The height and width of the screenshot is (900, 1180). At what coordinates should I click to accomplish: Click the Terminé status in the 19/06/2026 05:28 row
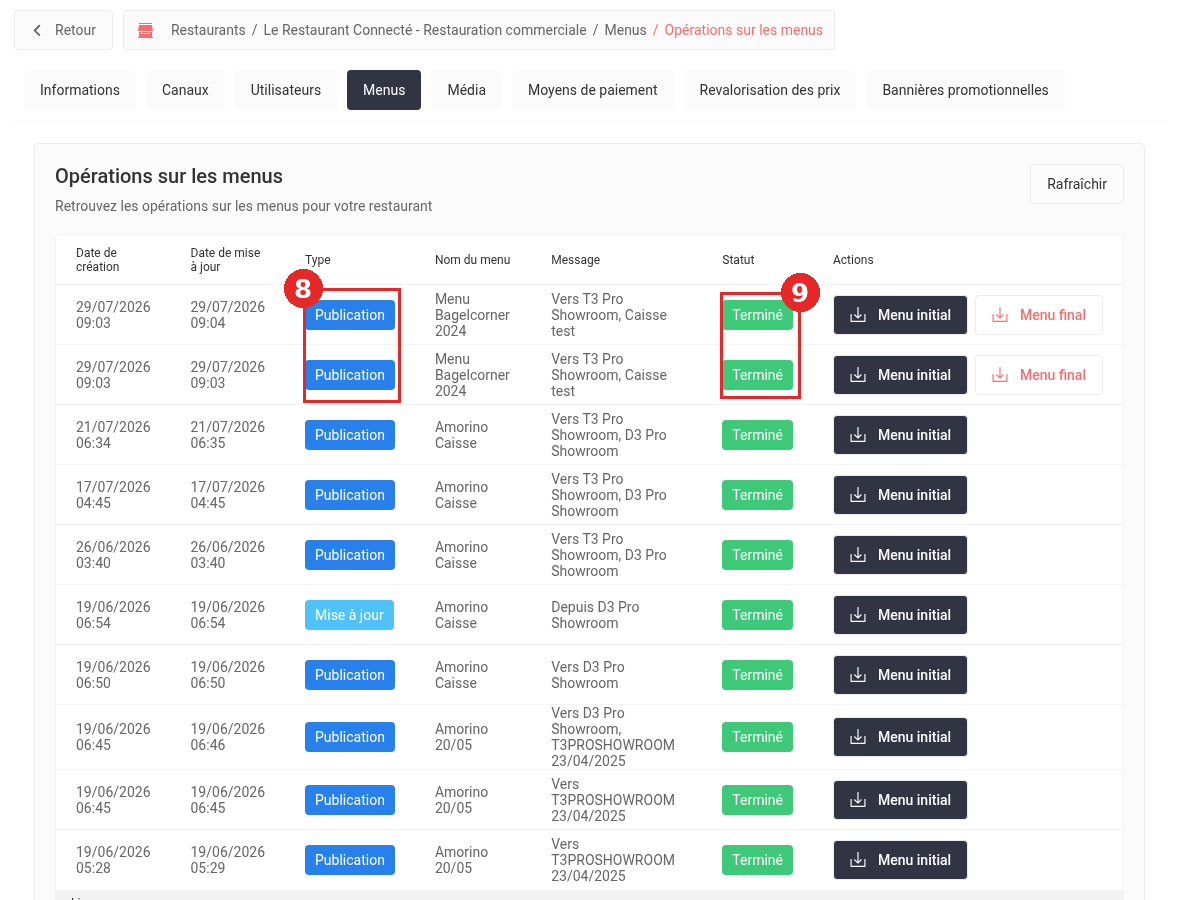coord(757,860)
